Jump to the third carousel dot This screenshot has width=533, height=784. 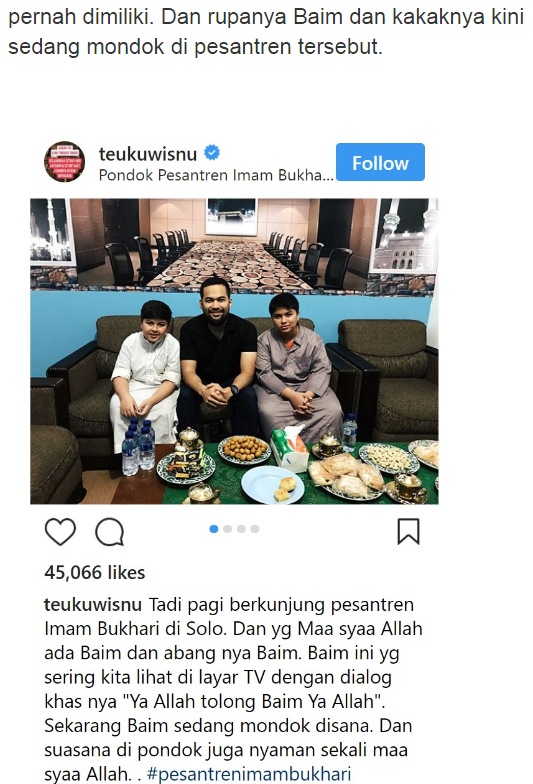241,529
